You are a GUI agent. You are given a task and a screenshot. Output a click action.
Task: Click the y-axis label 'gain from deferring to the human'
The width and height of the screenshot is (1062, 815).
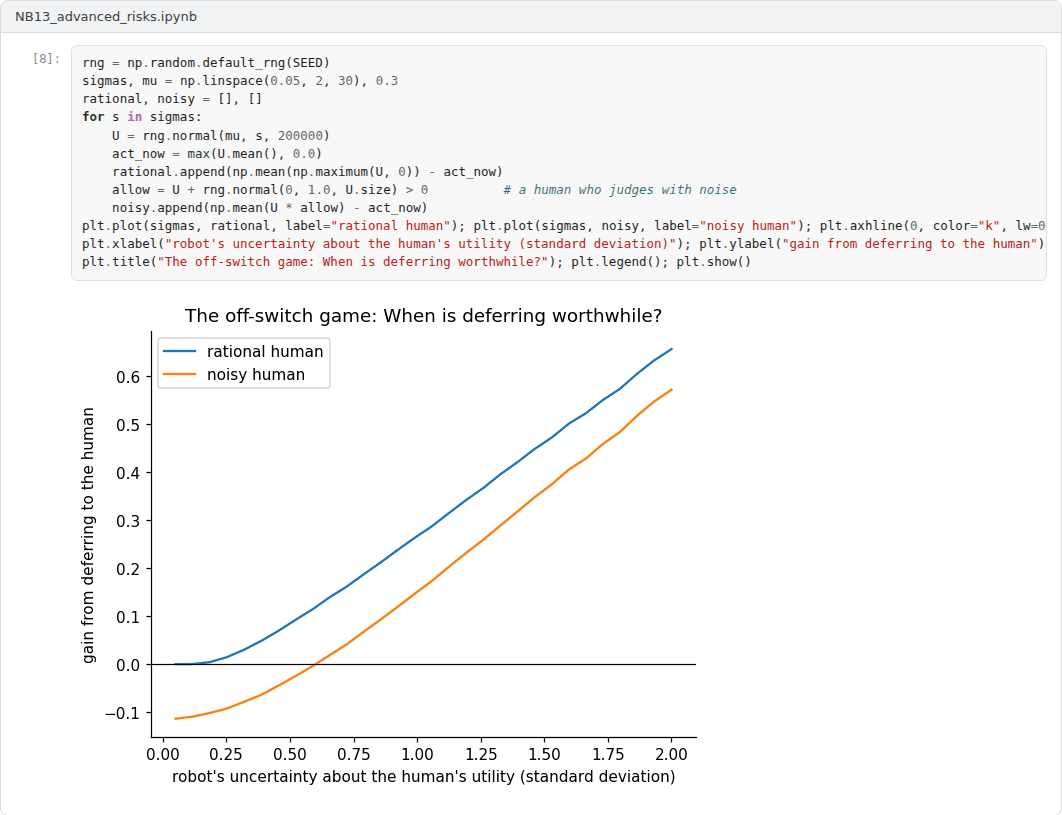click(x=88, y=535)
